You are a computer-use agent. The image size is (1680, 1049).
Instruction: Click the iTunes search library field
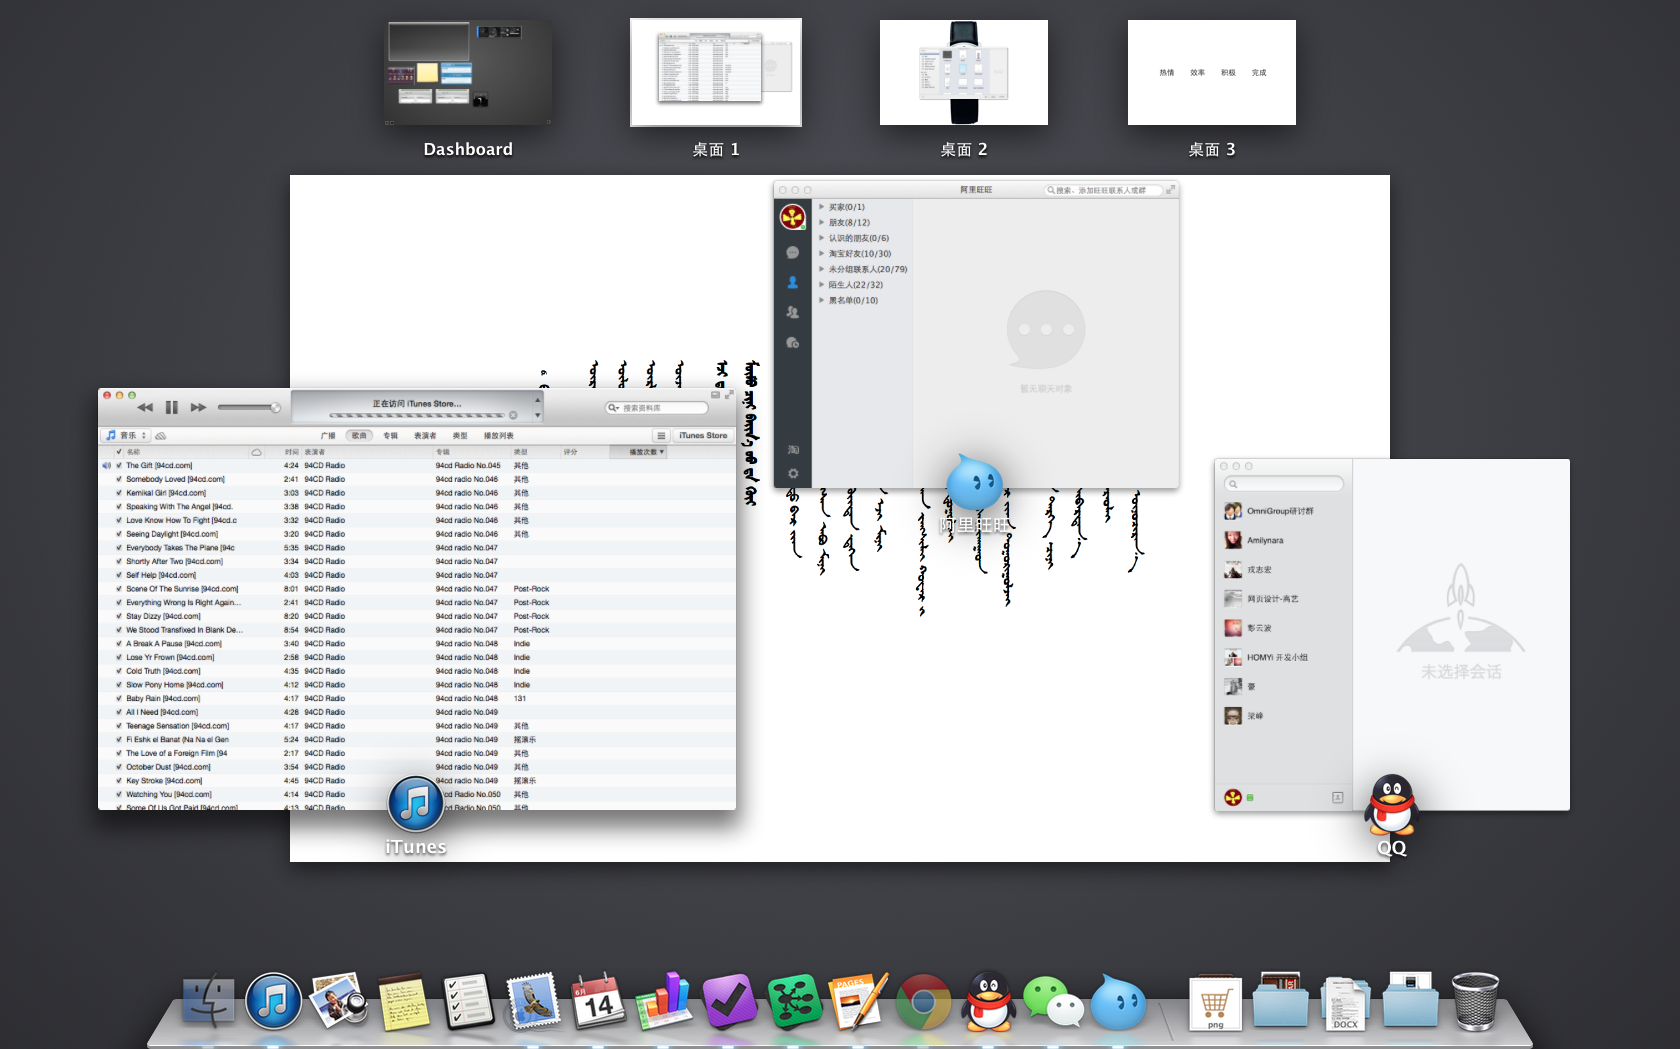[656, 408]
